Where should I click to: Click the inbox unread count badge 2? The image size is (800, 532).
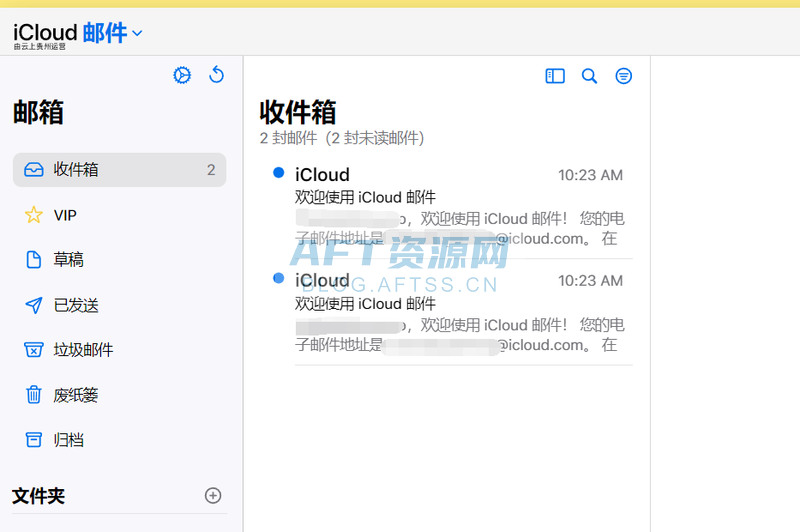click(211, 170)
